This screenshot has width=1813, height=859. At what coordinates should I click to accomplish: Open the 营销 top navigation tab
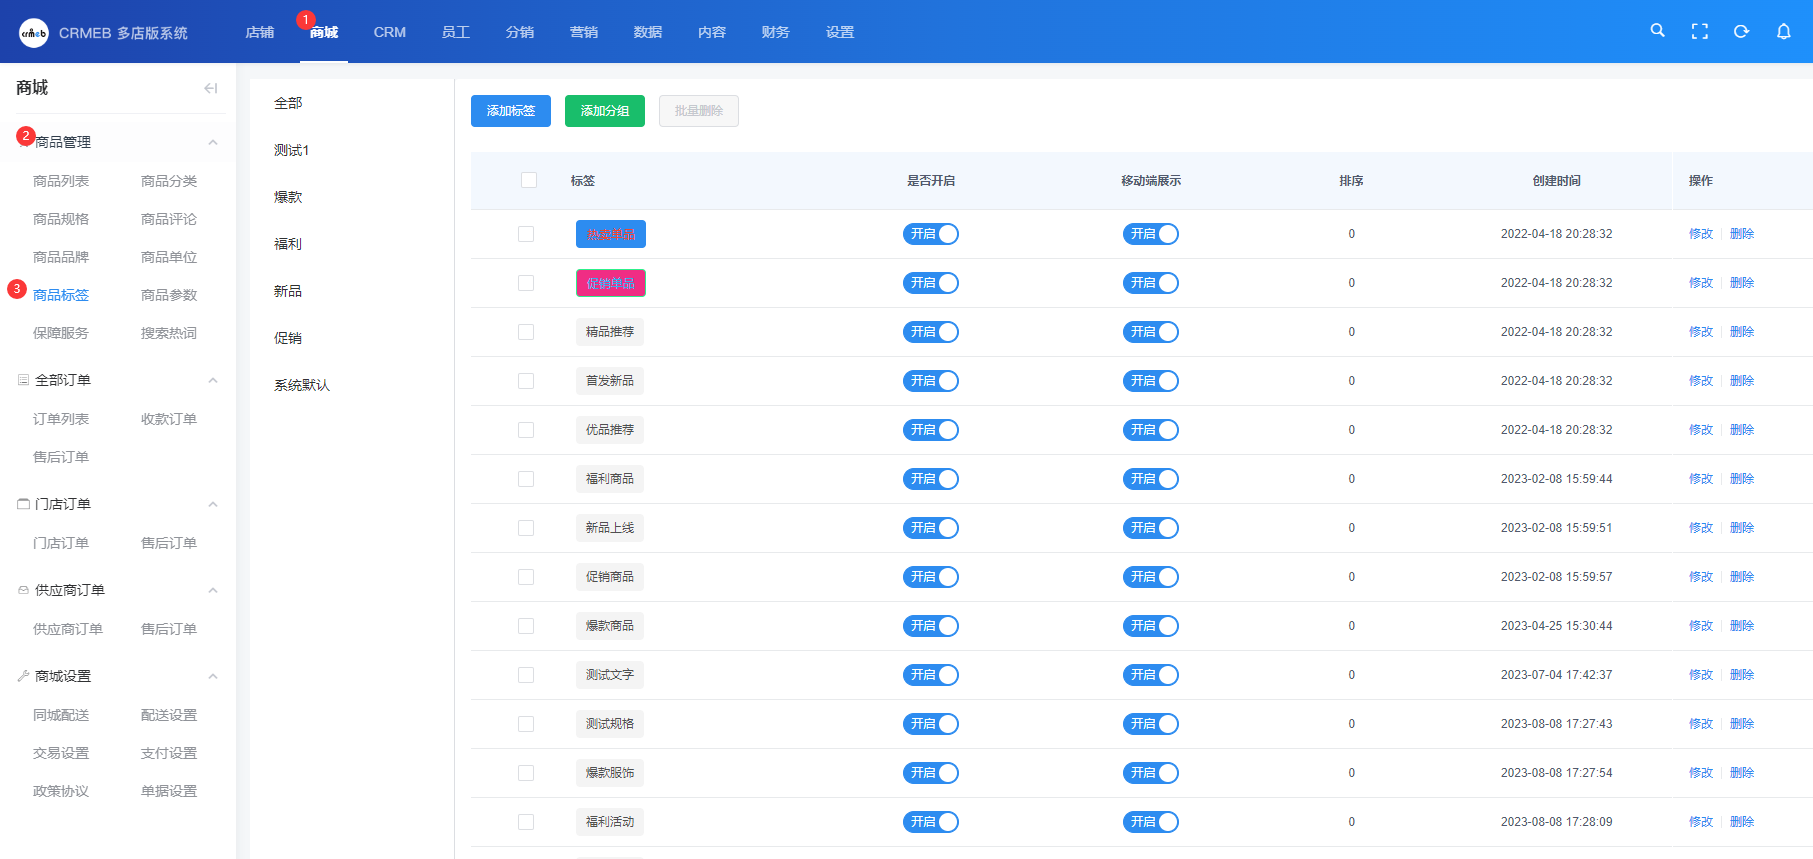pos(583,32)
